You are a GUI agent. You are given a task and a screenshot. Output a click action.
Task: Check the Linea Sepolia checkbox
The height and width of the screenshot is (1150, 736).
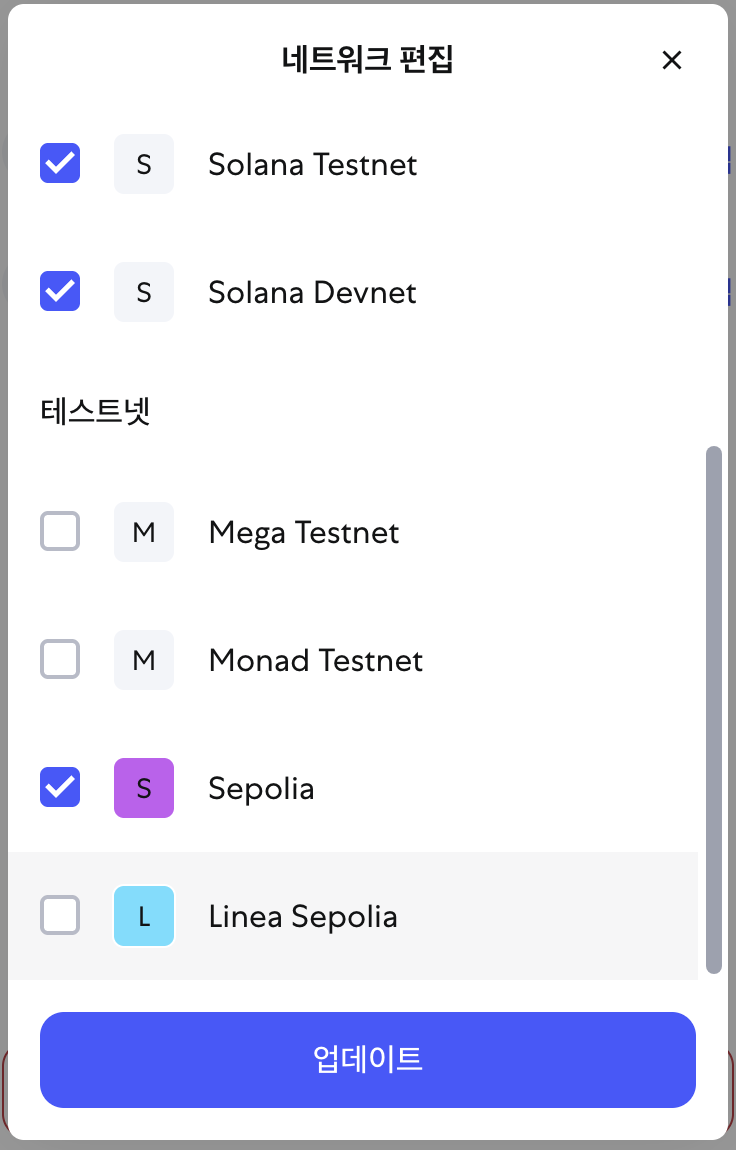point(60,916)
